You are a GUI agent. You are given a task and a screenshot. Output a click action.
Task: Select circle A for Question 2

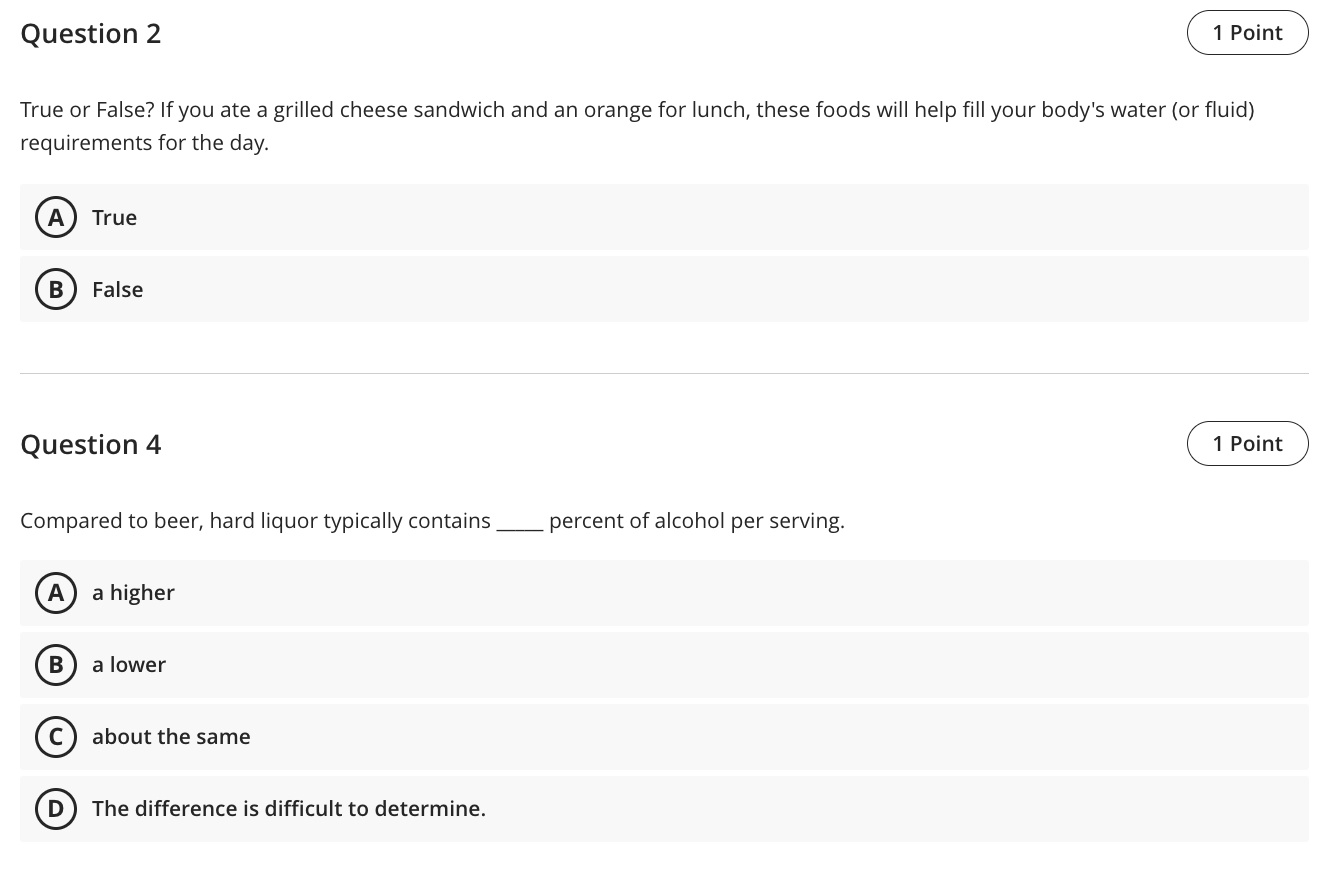pos(56,217)
